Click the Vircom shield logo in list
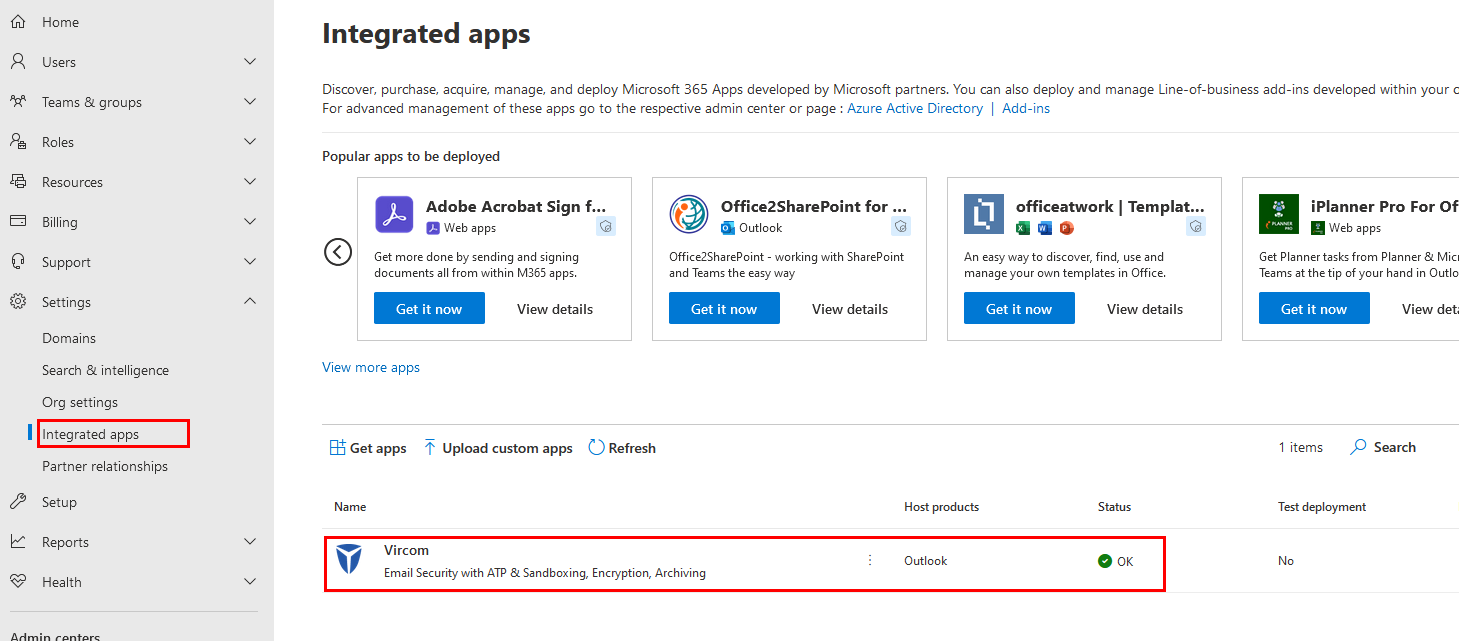 (349, 559)
